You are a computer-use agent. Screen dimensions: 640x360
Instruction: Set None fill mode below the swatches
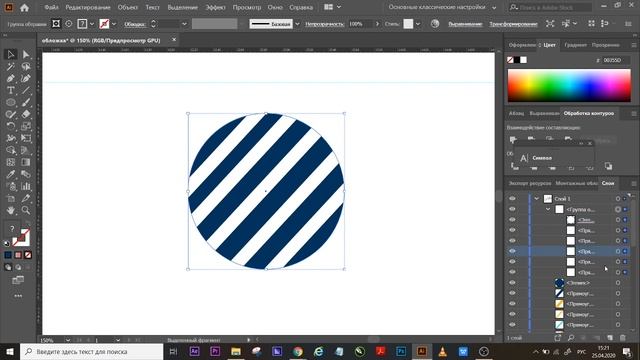(x=28, y=255)
